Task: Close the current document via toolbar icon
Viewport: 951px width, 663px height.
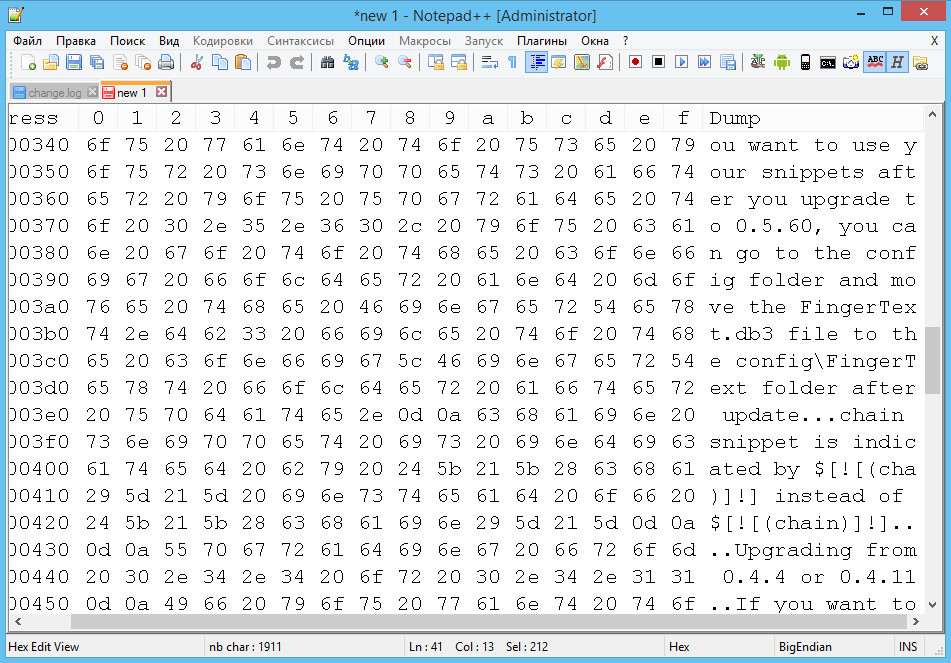Action: (120, 62)
